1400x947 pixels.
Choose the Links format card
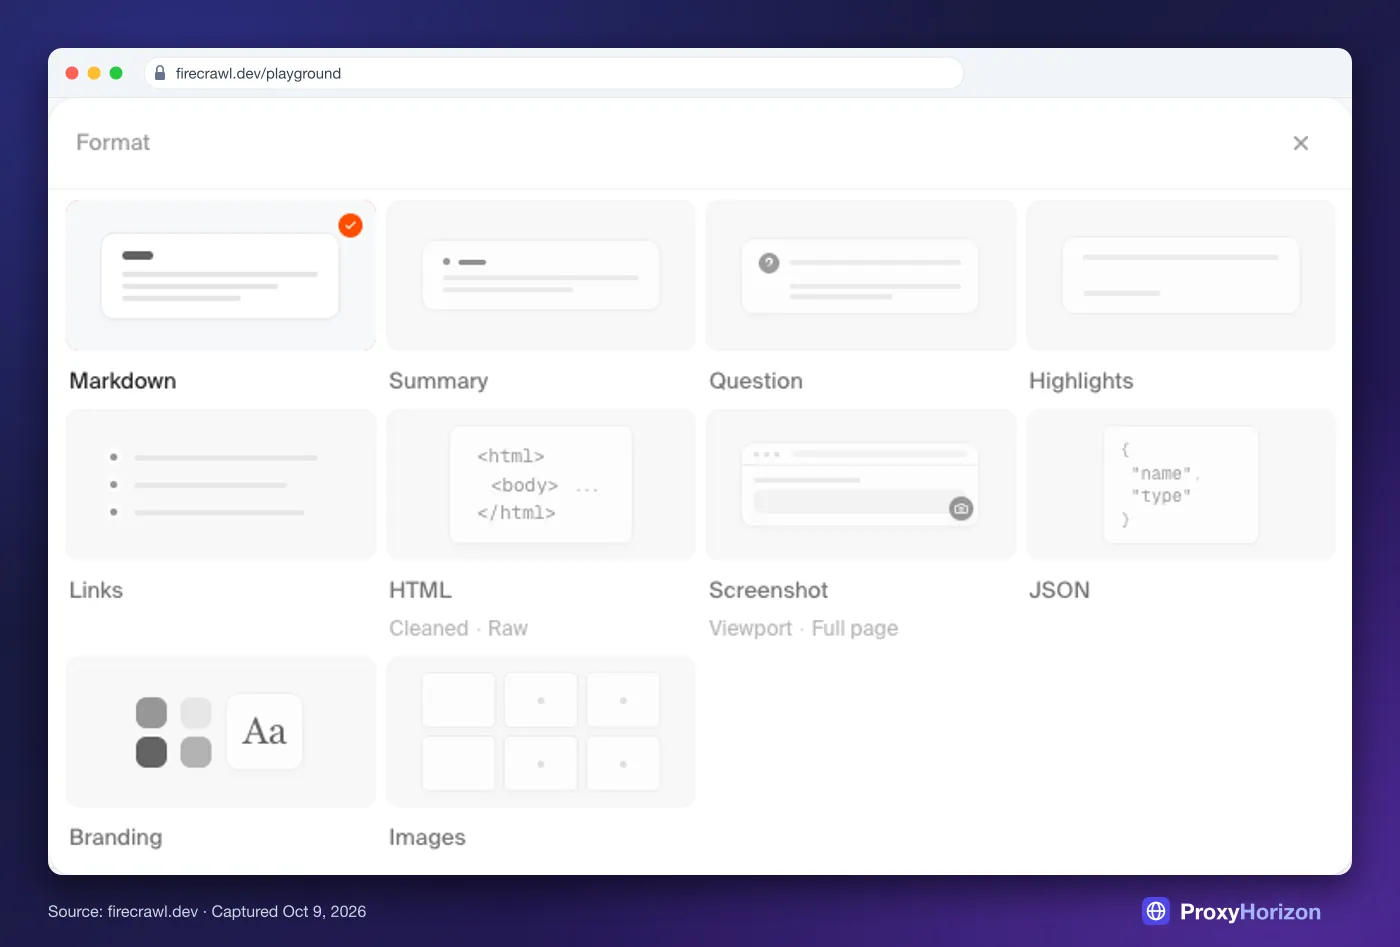click(x=220, y=484)
